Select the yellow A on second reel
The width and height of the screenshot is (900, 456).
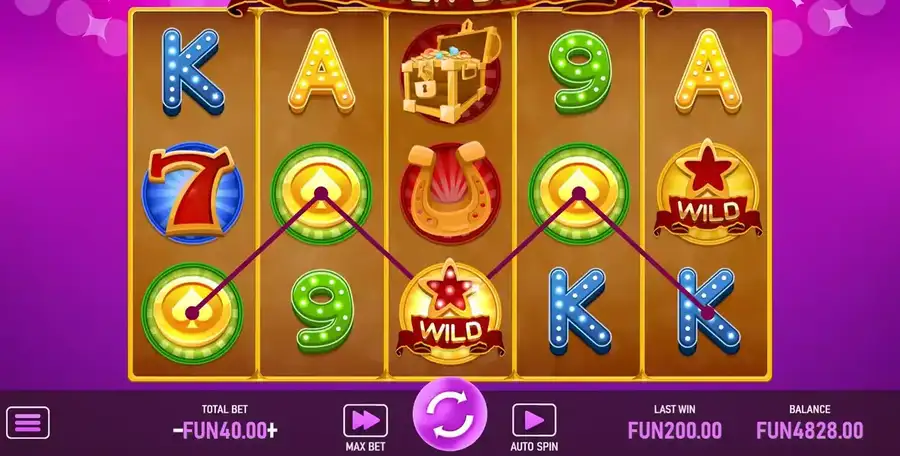(321, 71)
